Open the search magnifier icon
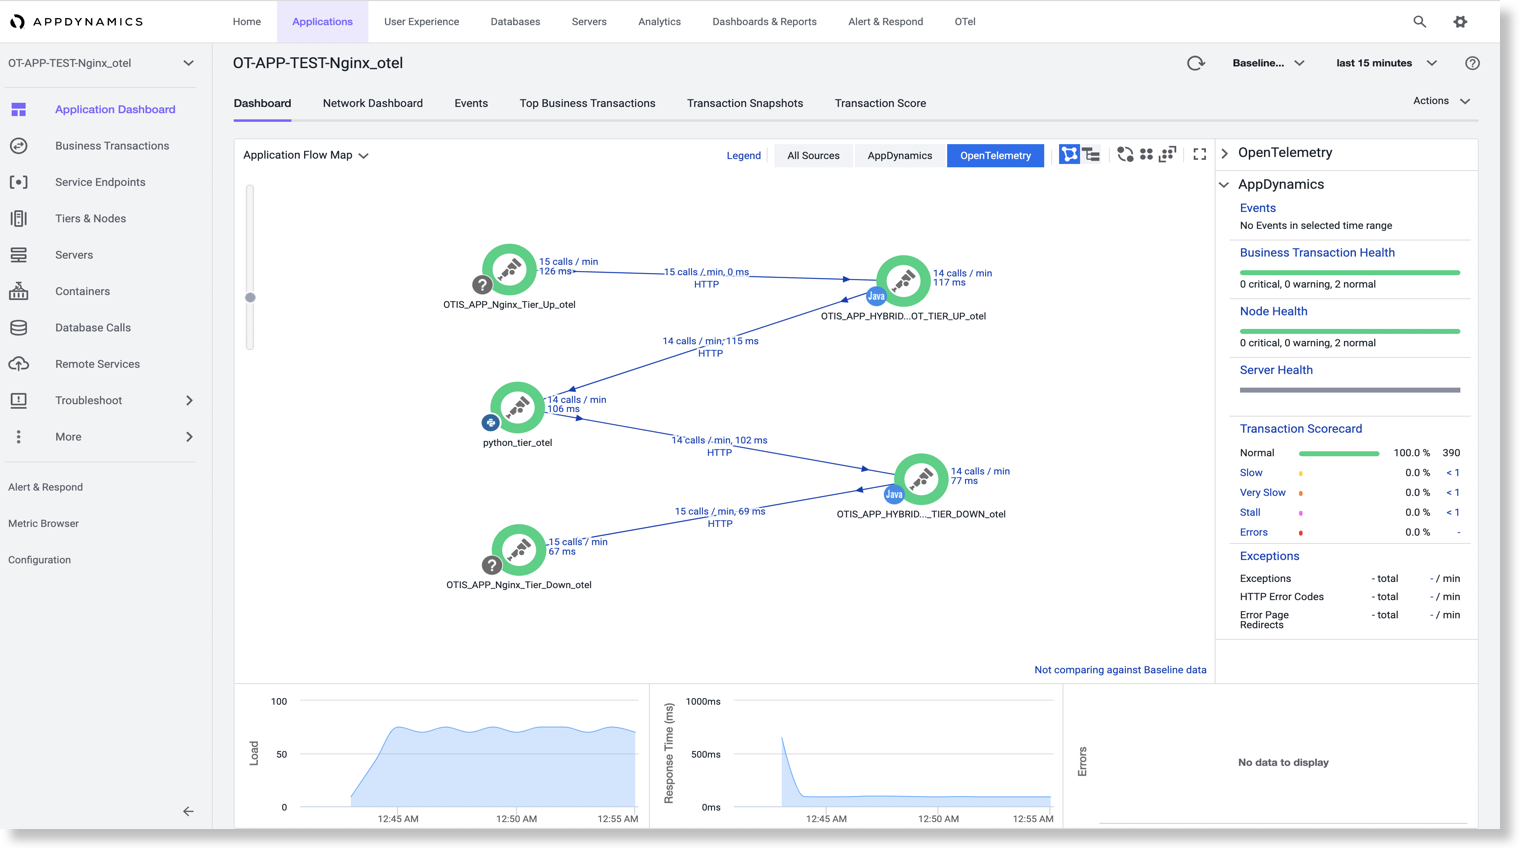Viewport: 1520px width, 849px height. pos(1419,21)
